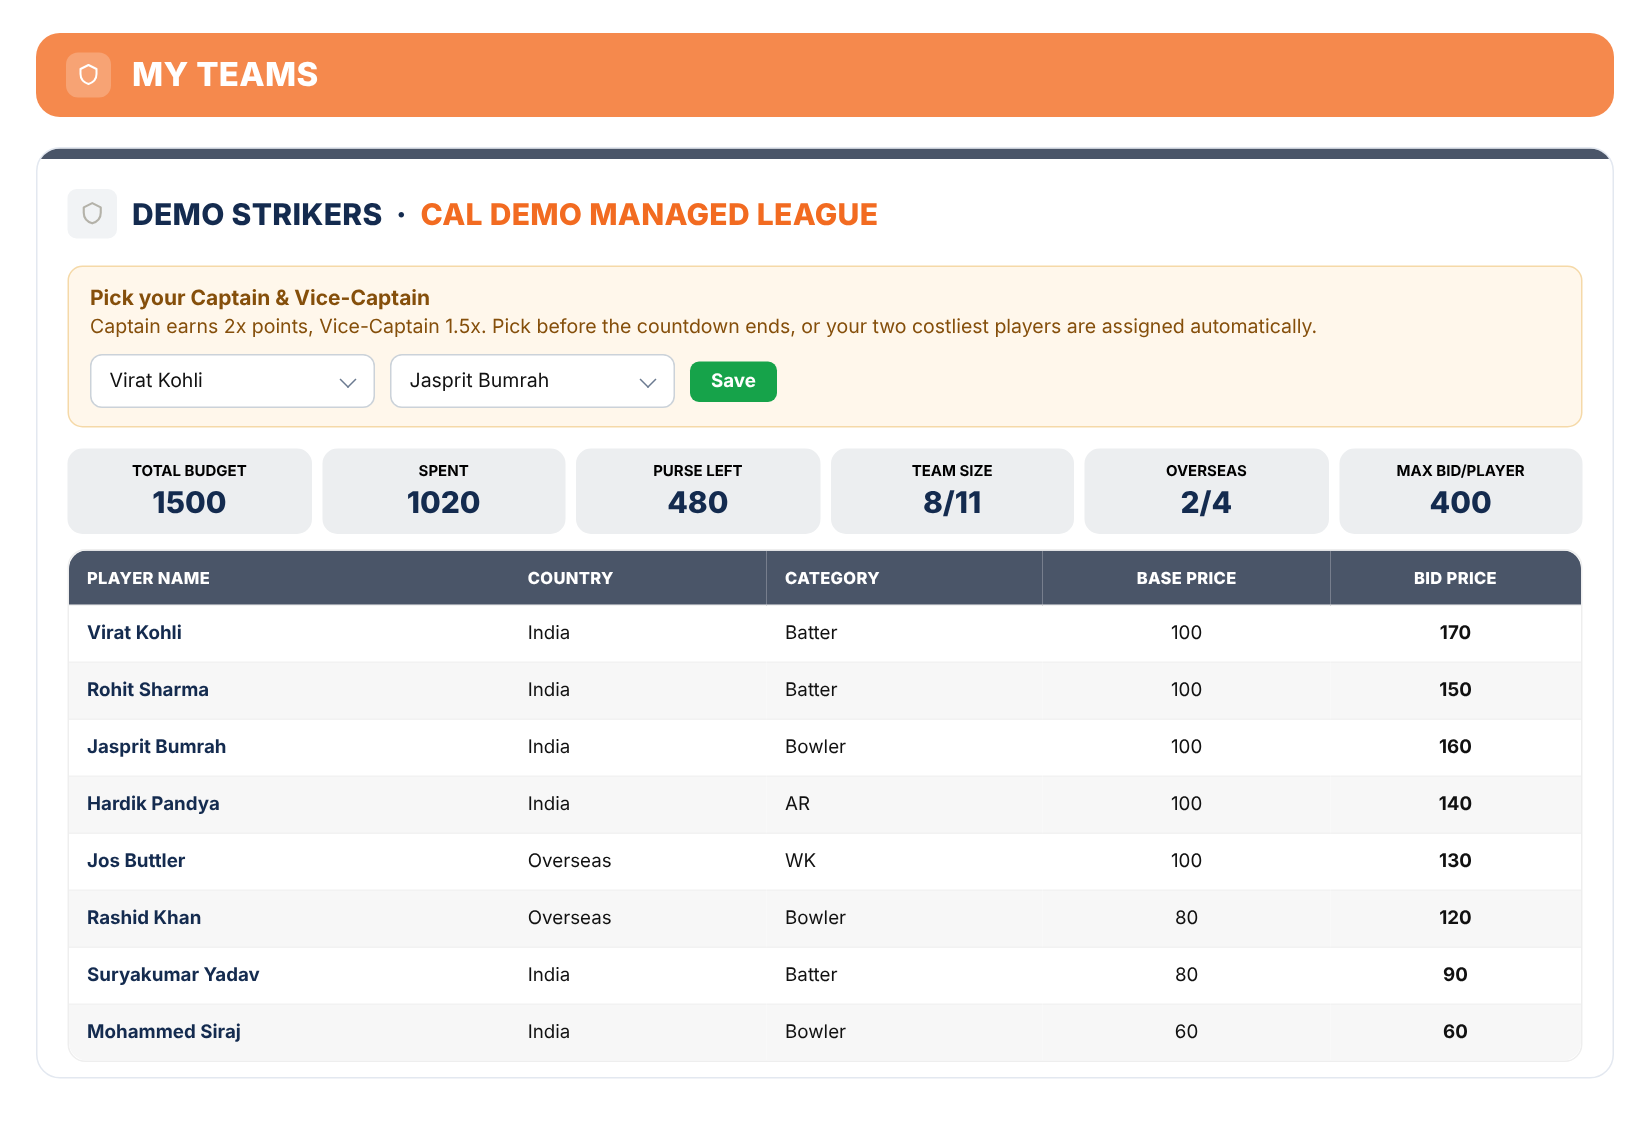Viewport: 1650px width, 1145px height.
Task: Click the Bid Price column header
Action: coord(1455,578)
